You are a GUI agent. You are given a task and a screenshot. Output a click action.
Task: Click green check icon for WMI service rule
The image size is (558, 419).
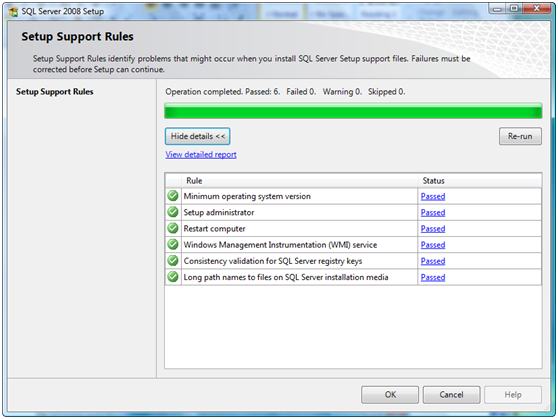[x=173, y=245]
